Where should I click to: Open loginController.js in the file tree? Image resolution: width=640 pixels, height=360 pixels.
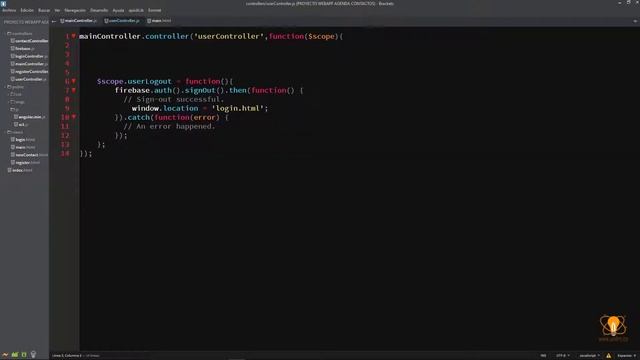point(29,56)
